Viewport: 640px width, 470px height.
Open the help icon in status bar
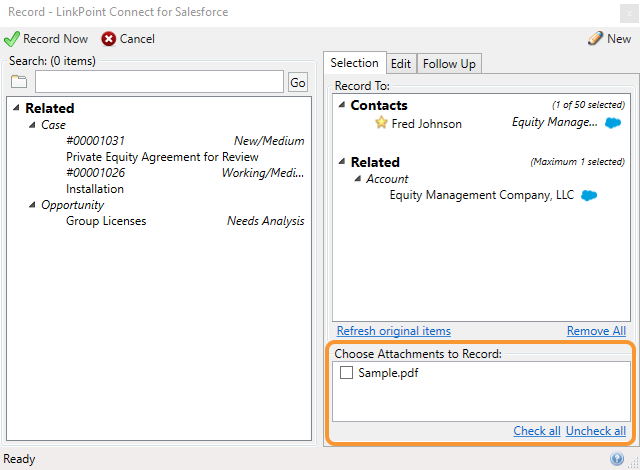tap(617, 459)
